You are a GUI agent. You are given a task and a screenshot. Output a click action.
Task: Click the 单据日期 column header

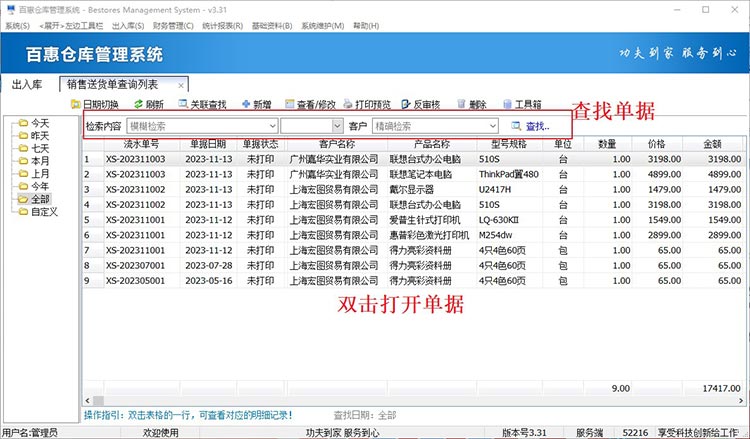pyautogui.click(x=208, y=144)
